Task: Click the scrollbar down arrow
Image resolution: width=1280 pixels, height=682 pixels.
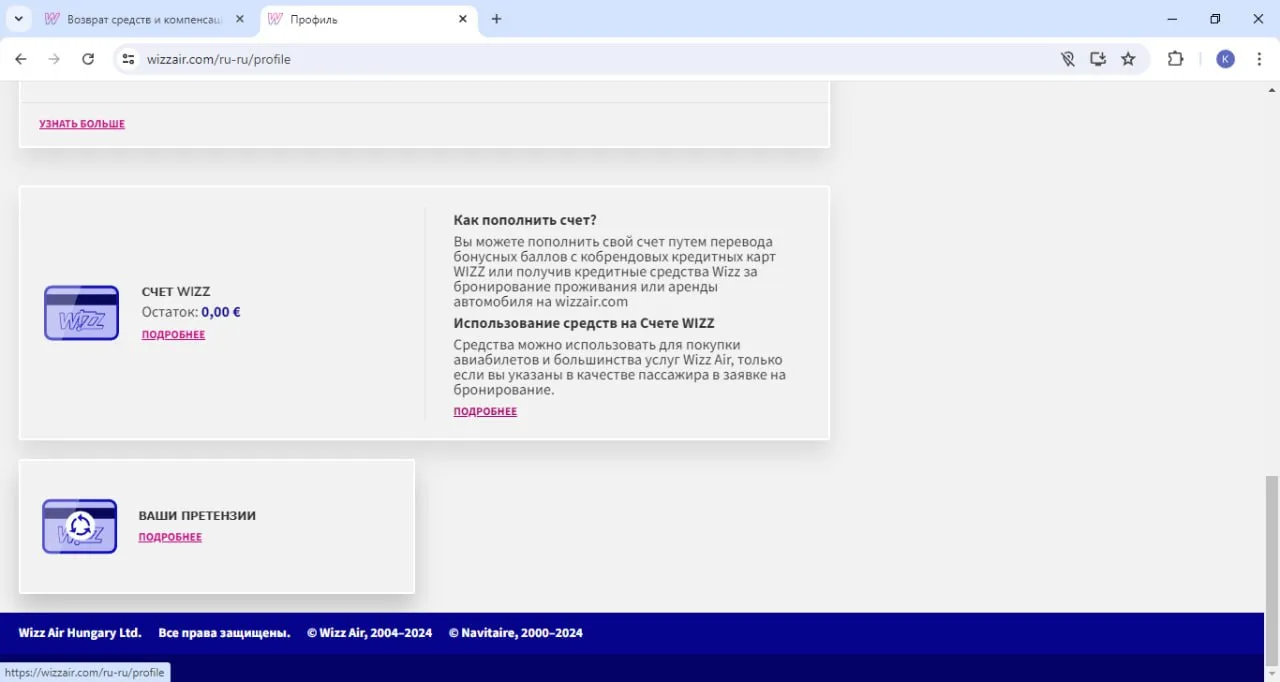Action: point(1272,673)
